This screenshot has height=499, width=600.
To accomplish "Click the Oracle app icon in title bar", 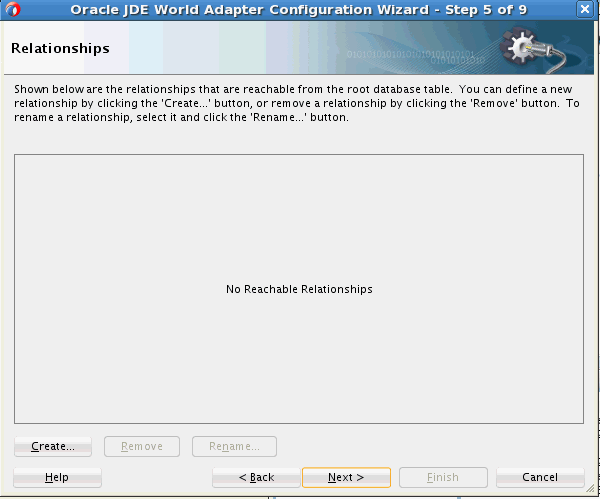I will tap(13, 9).
